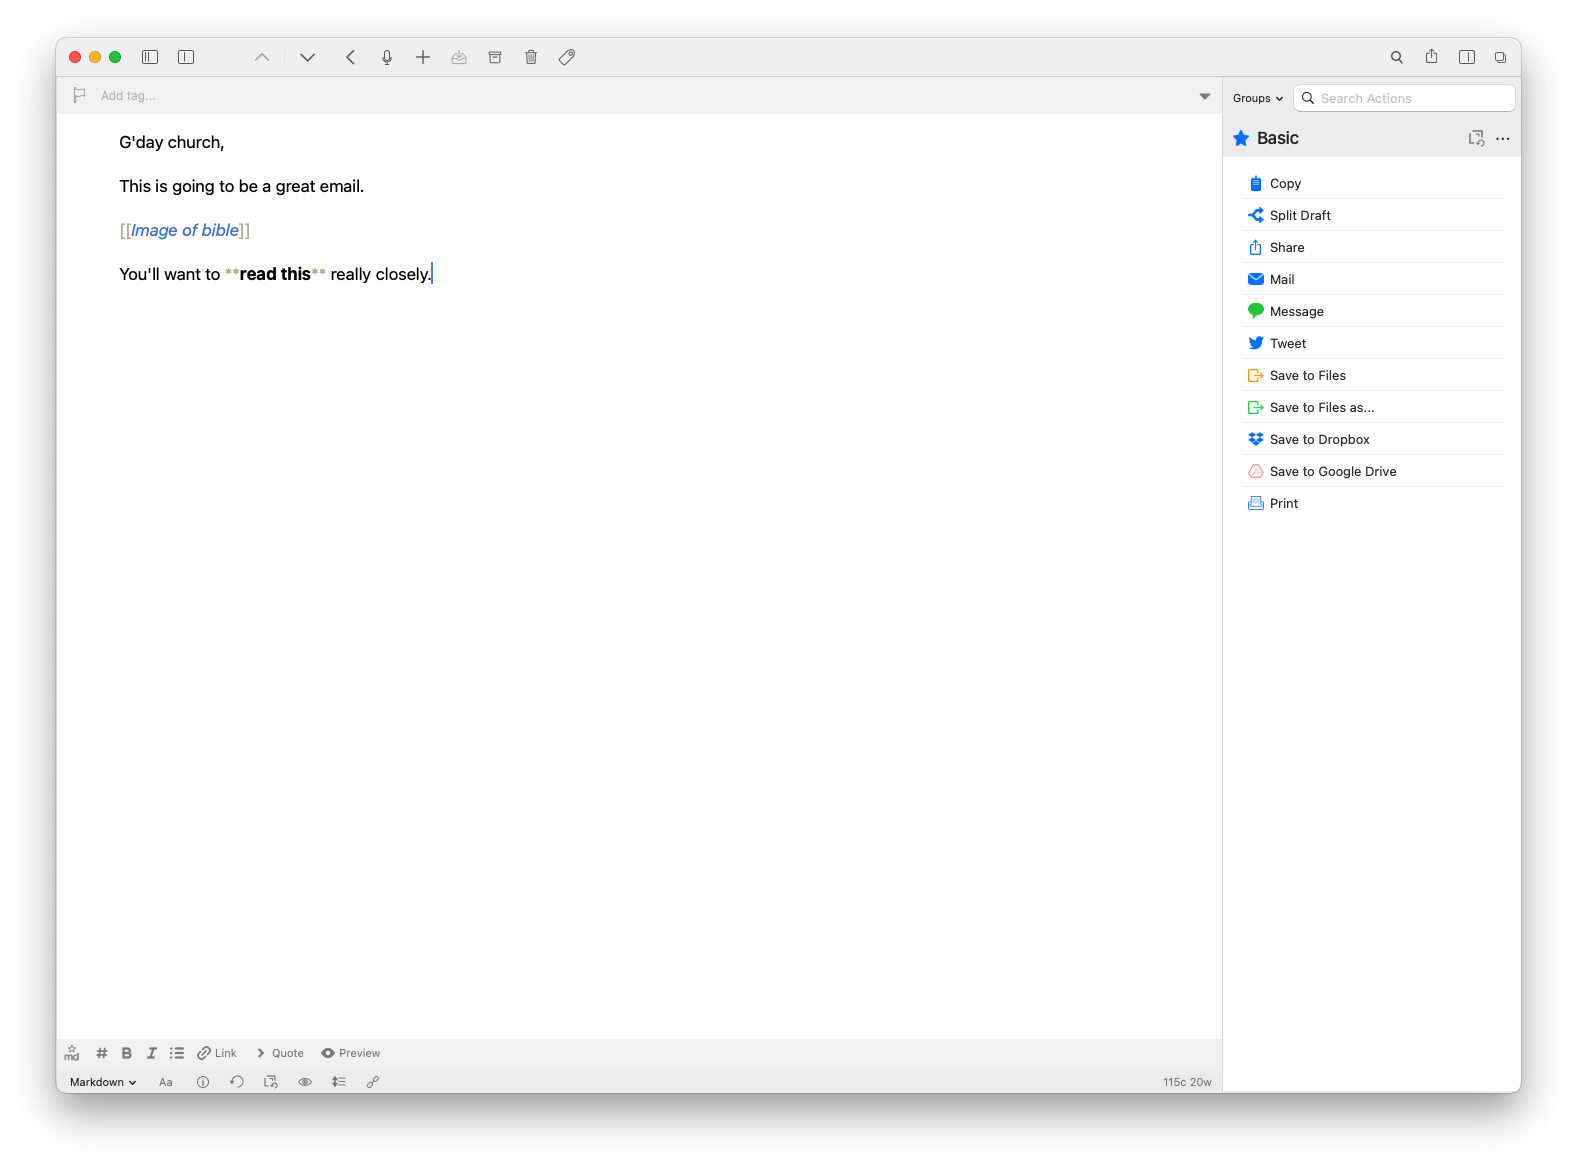
Task: Run Save to Google Drive action
Action: [x=1373, y=471]
